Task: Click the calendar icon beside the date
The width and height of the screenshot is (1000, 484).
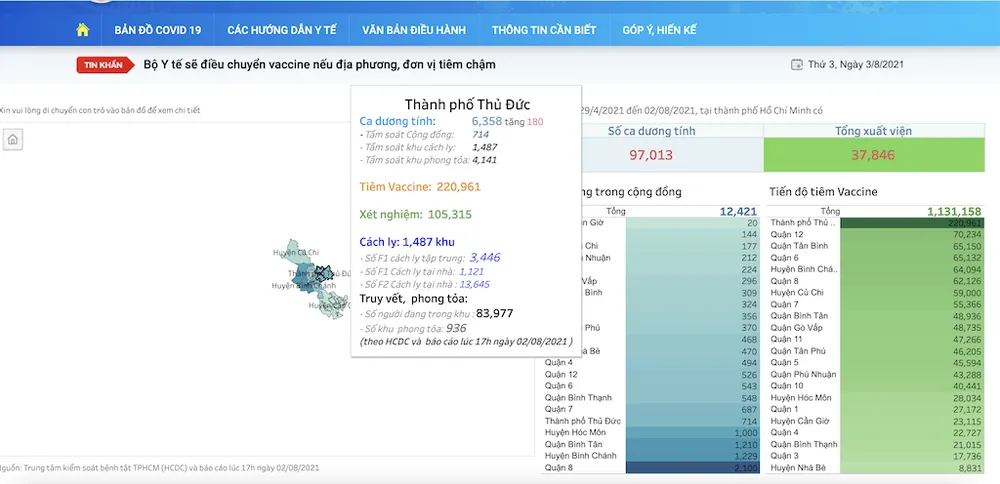Action: pyautogui.click(x=796, y=65)
